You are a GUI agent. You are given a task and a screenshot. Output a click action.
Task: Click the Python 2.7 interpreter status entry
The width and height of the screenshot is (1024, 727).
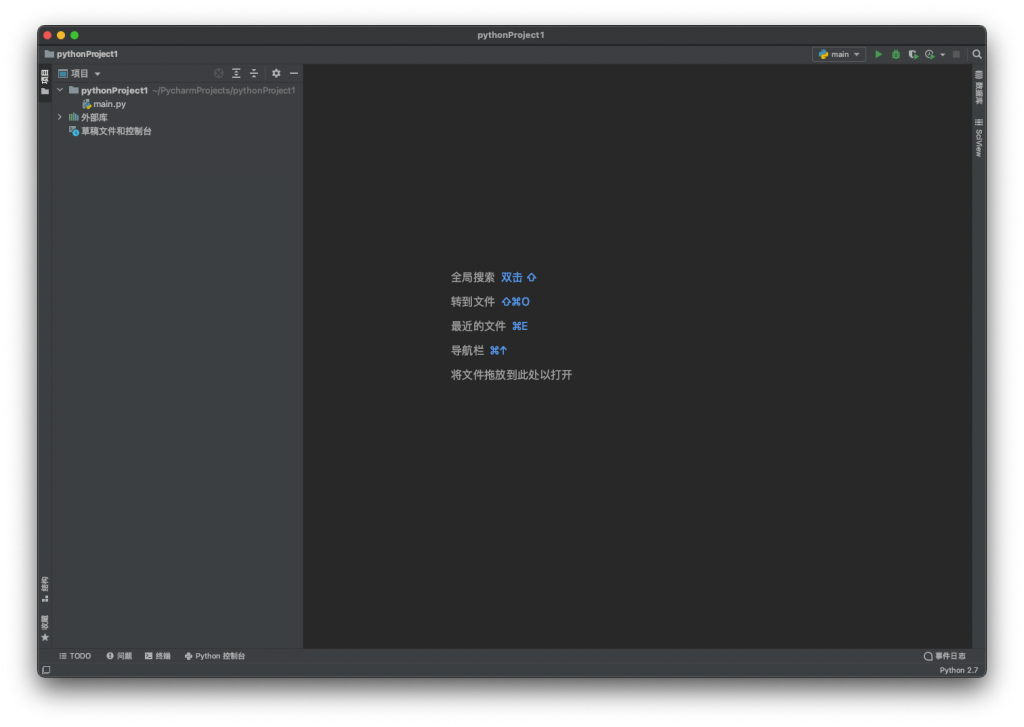tap(959, 670)
